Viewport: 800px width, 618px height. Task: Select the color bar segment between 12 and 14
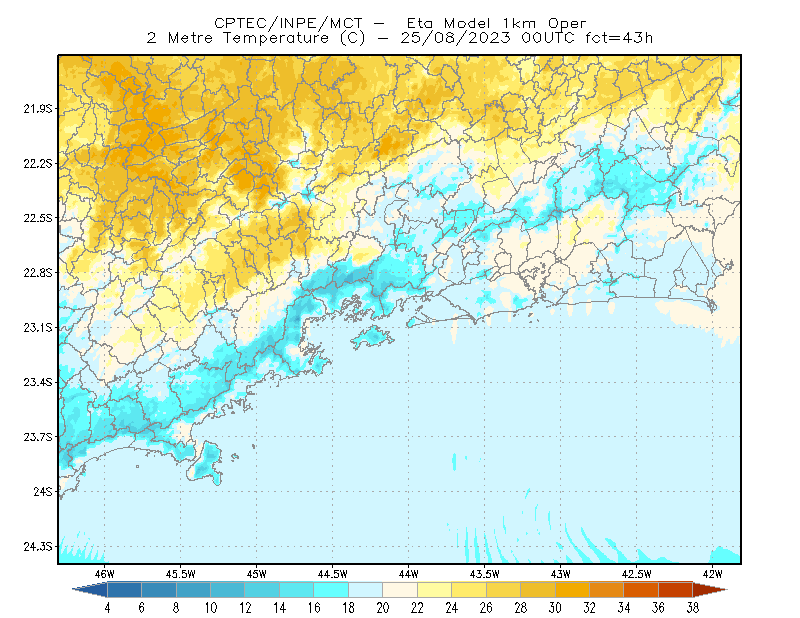coord(262,590)
